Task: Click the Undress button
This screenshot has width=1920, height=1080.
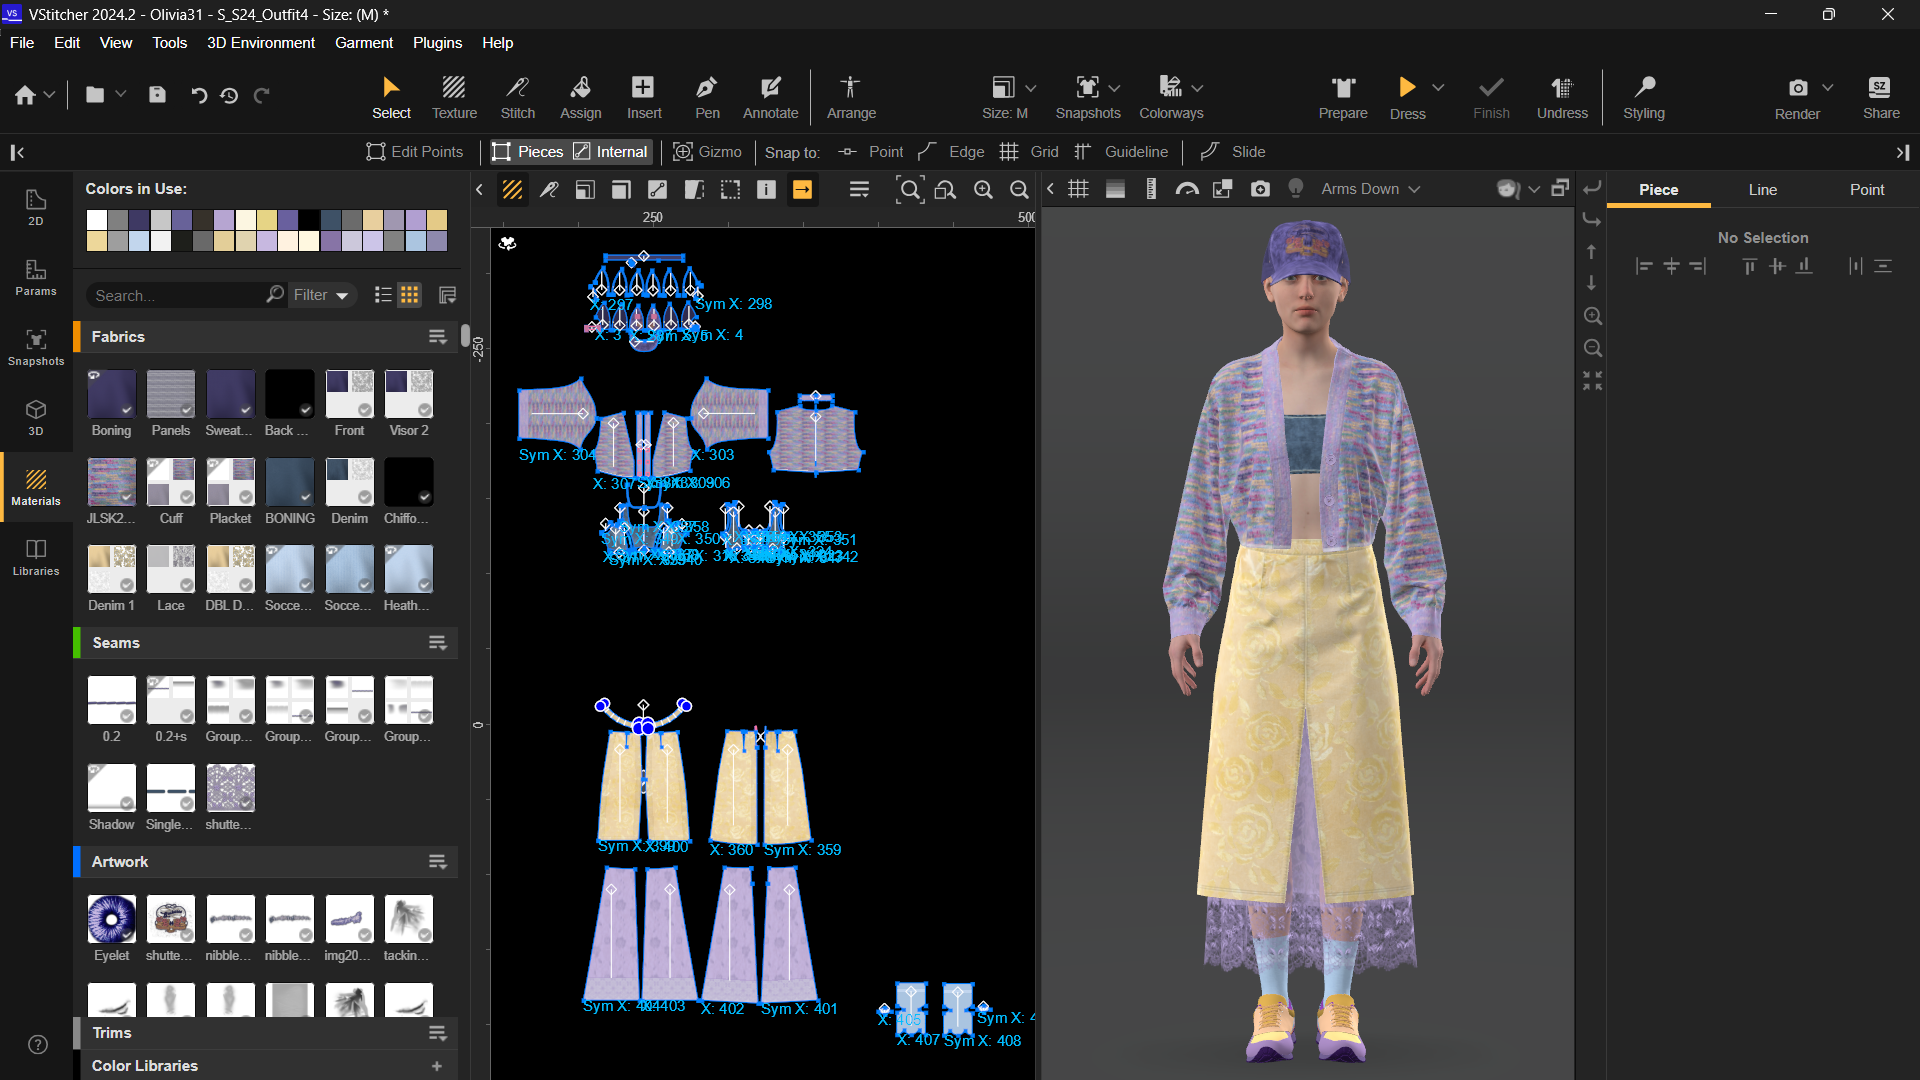Action: (x=1562, y=97)
